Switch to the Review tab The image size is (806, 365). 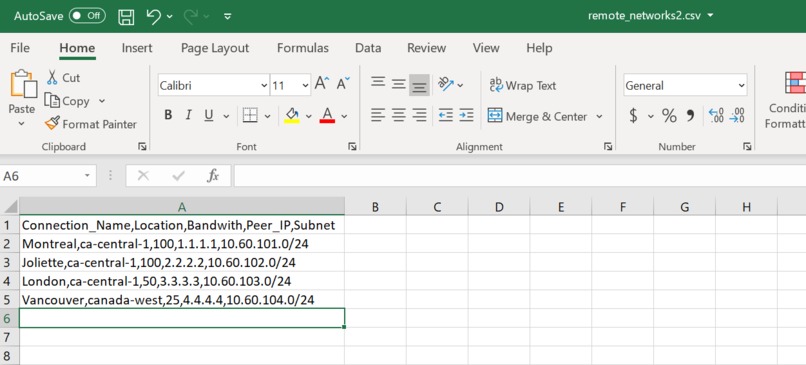pos(426,48)
